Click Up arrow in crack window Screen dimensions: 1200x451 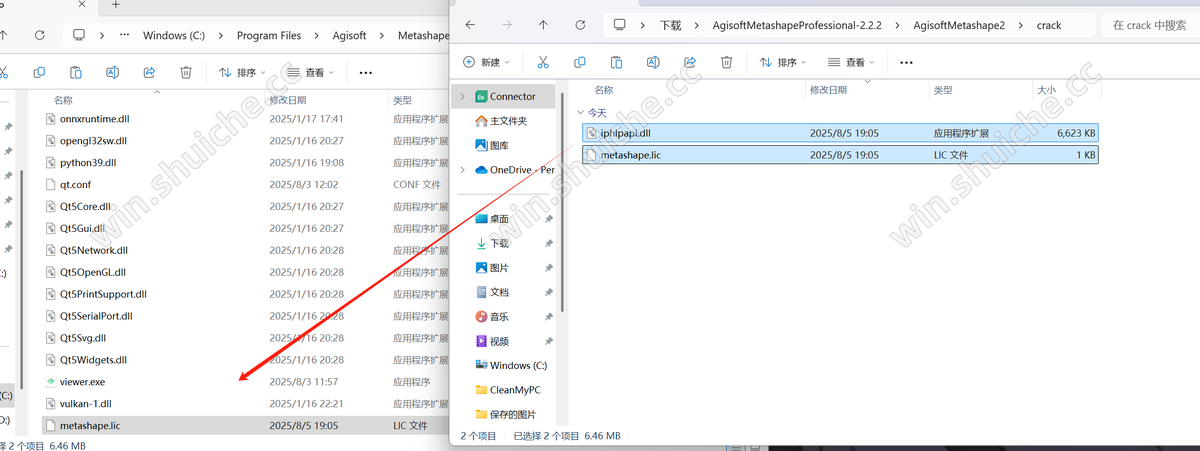pos(543,24)
